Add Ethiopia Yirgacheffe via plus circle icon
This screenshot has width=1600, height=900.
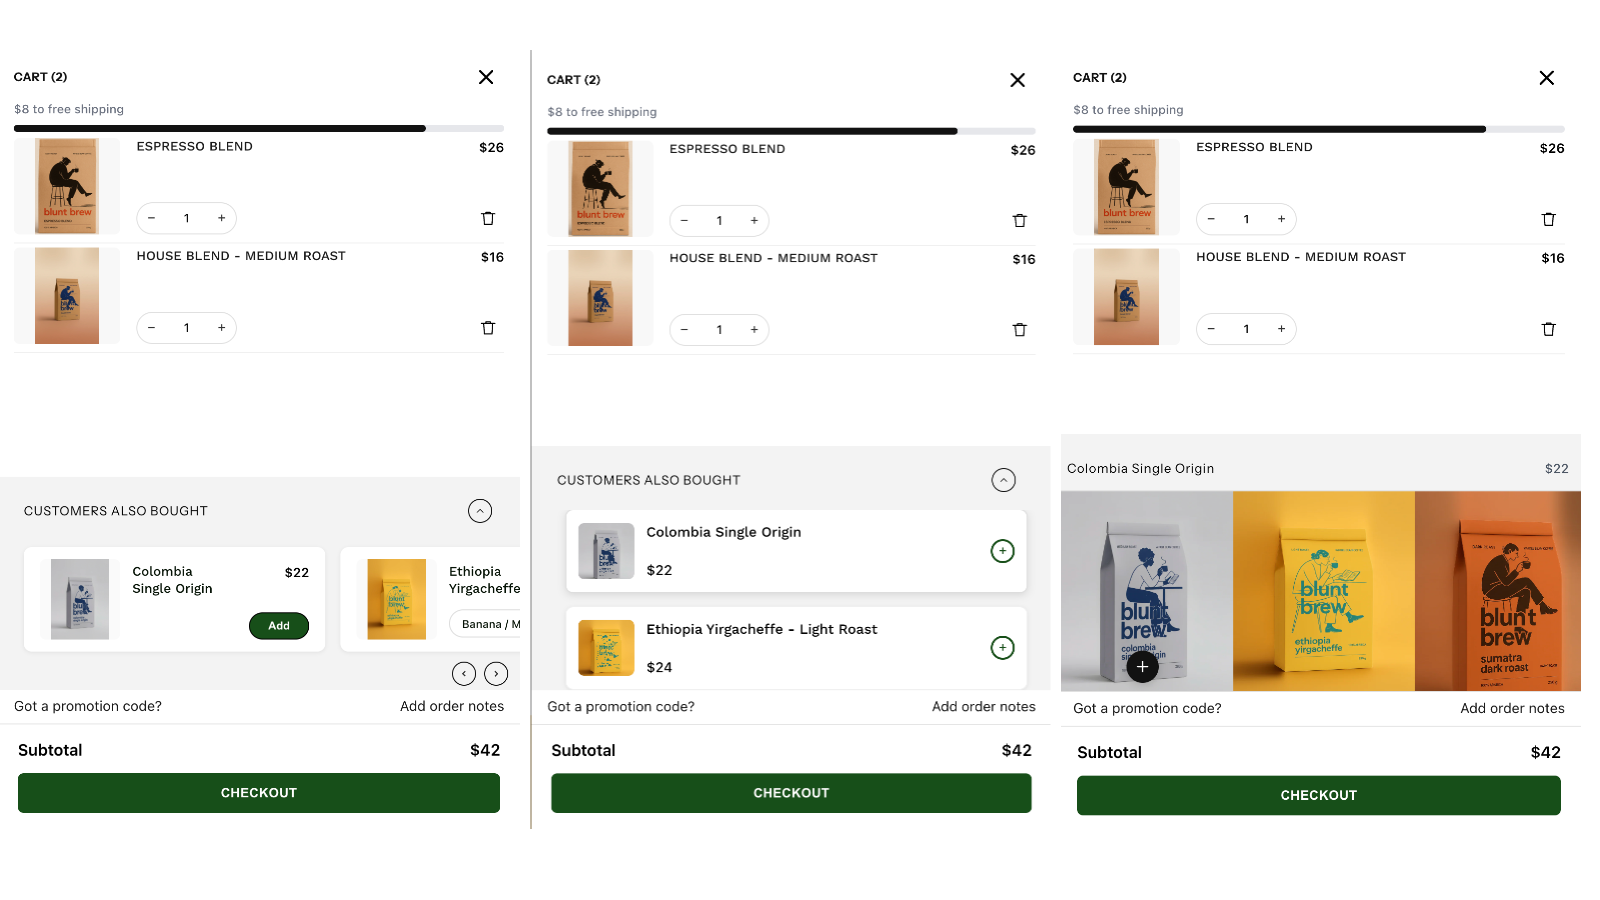1002,648
